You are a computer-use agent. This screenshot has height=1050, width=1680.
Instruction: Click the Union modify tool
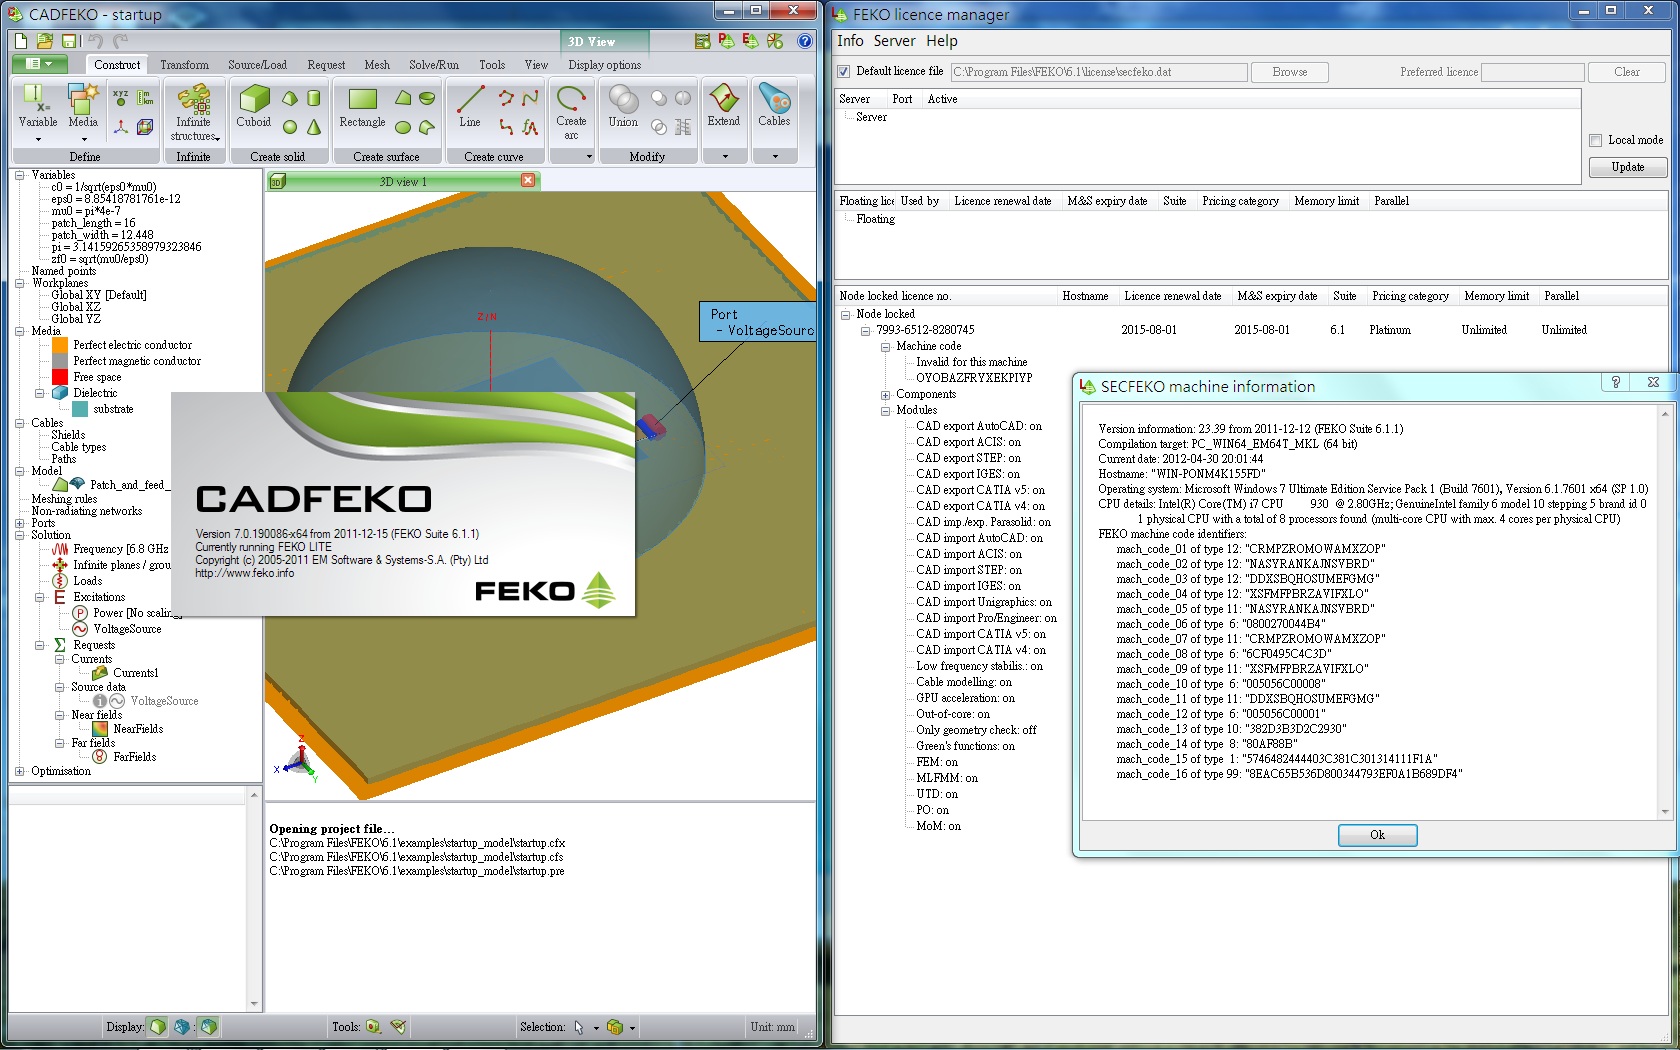[x=623, y=107]
